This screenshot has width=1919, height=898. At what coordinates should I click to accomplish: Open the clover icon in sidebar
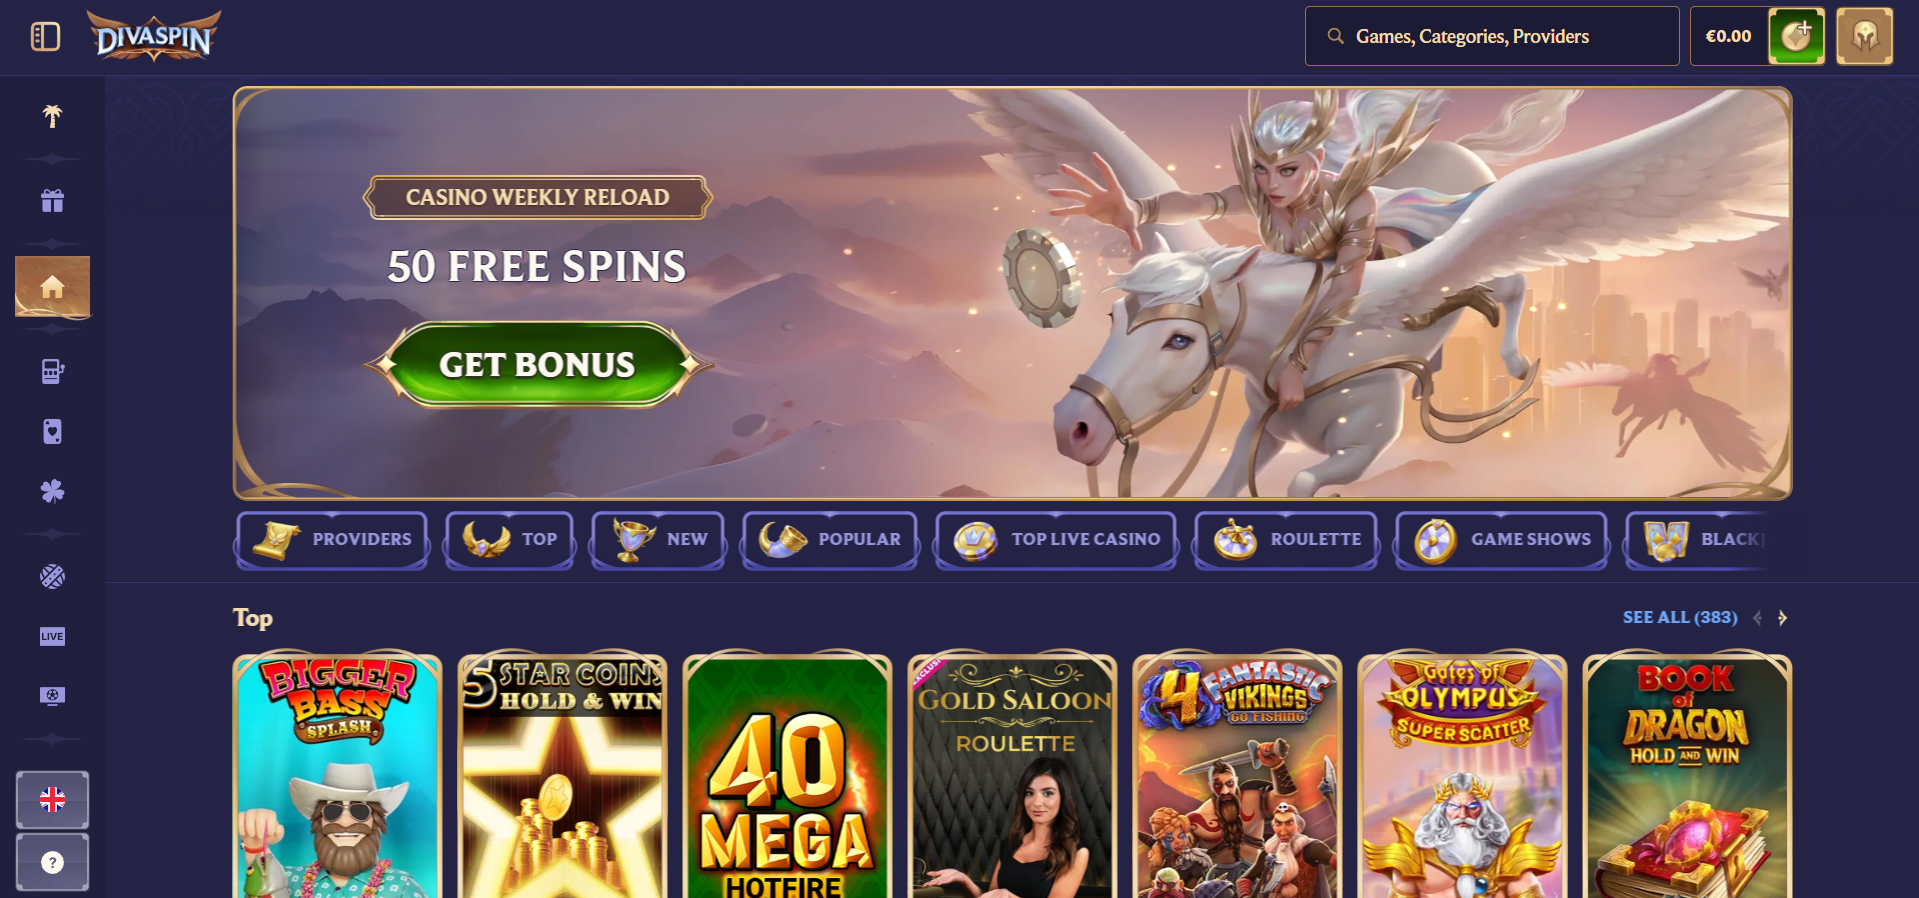coord(52,491)
